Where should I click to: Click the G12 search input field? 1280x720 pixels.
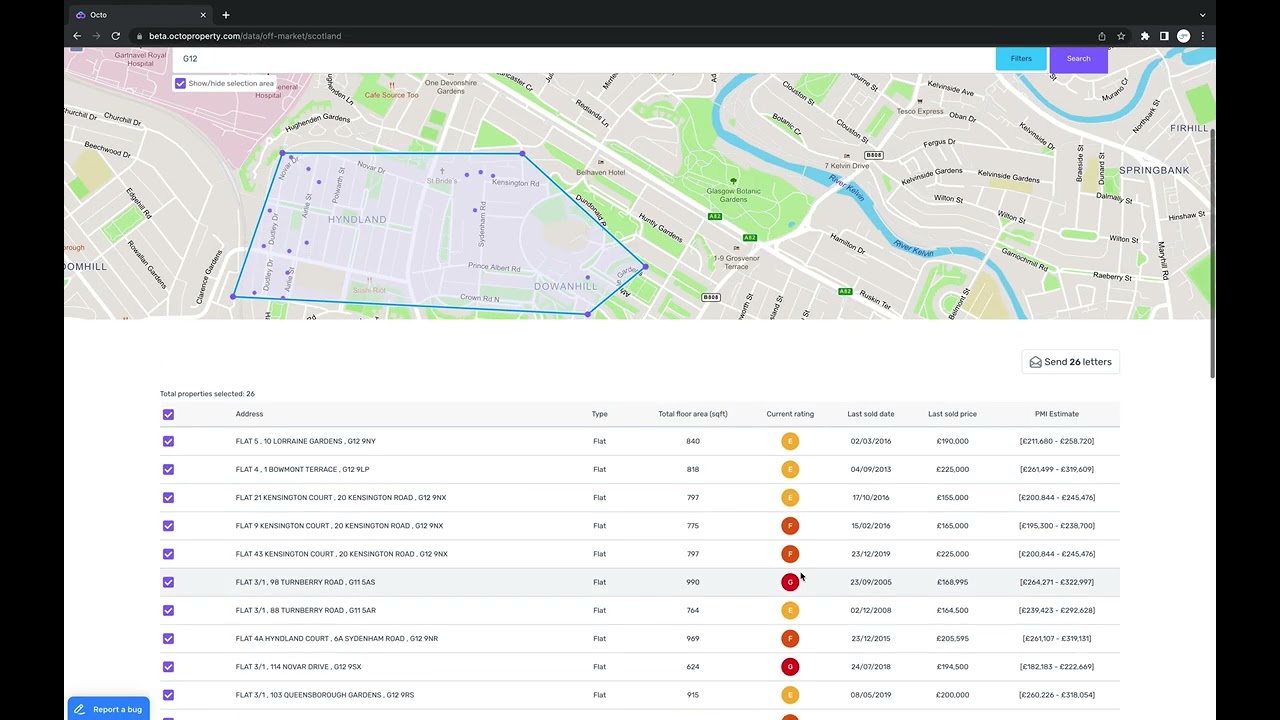pyautogui.click(x=580, y=59)
